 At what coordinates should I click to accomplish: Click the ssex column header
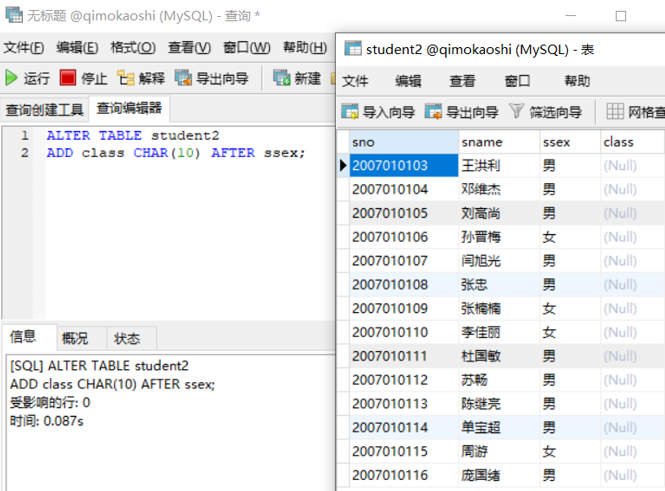[570, 142]
